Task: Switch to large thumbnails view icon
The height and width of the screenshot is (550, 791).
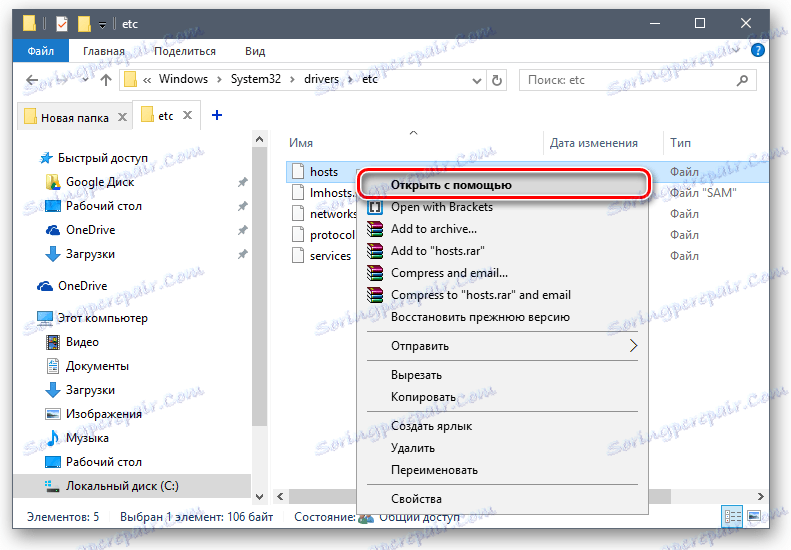Action: click(754, 517)
